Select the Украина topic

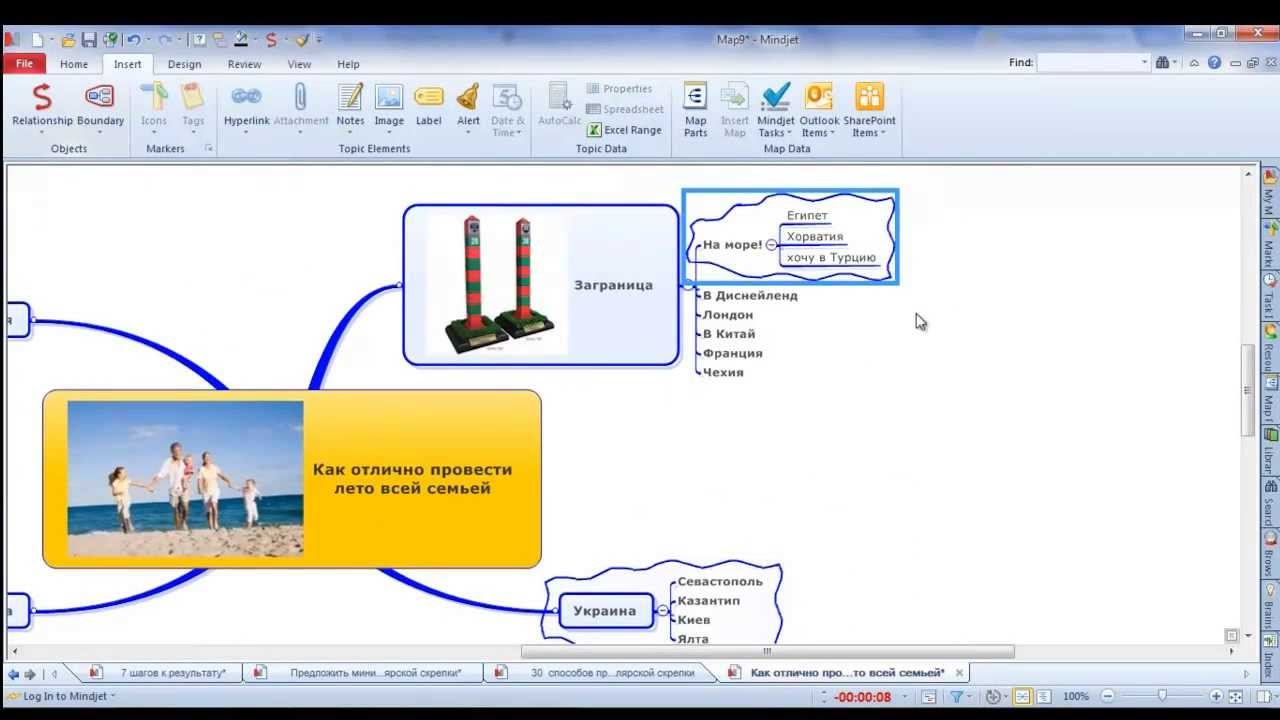[x=605, y=610]
